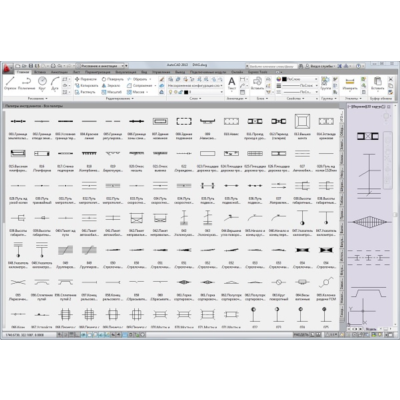Select the Отрезок line tool
Viewport: 400px width, 400px height.
pyautogui.click(x=10, y=83)
